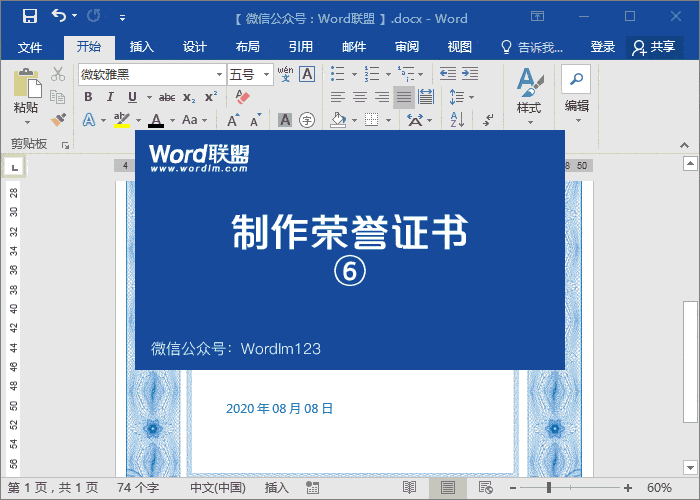Activate the Format Painter brush
The image size is (700, 500).
(x=58, y=119)
